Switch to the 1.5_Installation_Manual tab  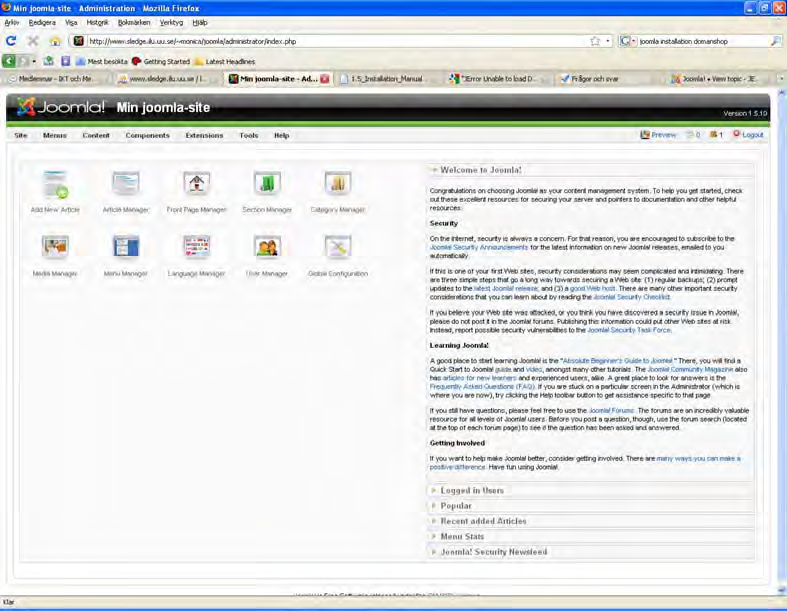386,79
